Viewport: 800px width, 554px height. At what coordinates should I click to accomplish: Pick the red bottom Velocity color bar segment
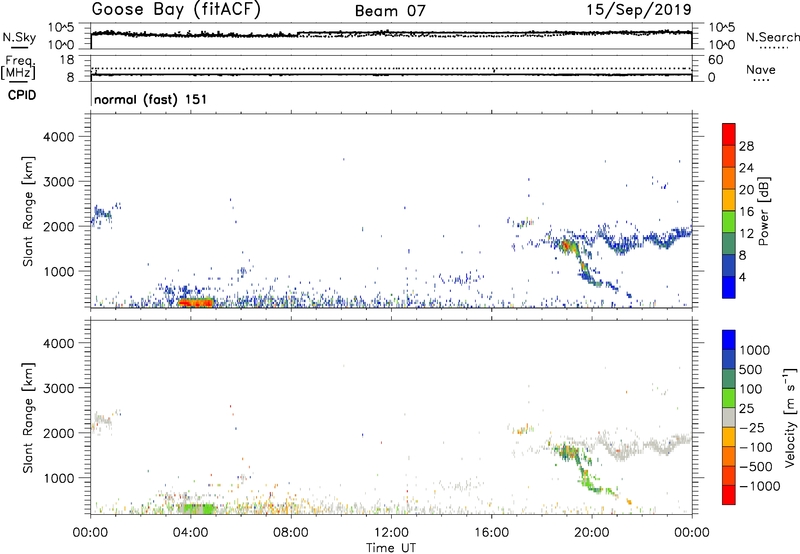pyautogui.click(x=729, y=495)
